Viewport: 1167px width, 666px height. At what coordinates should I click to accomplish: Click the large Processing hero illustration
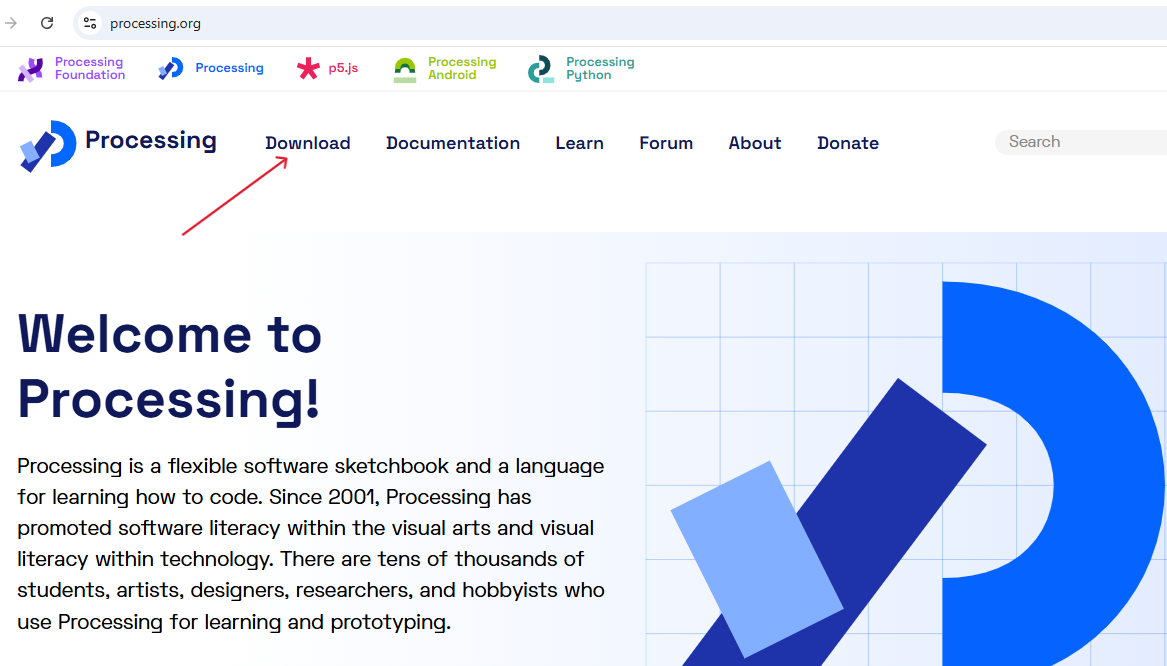pos(906,464)
